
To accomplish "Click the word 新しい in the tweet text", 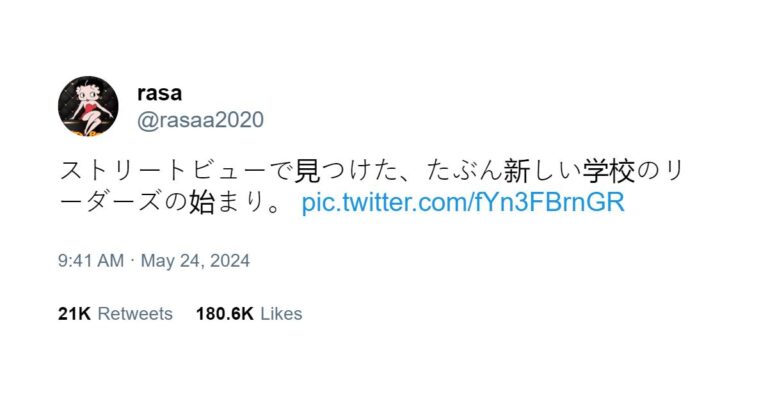I will pyautogui.click(x=541, y=171).
